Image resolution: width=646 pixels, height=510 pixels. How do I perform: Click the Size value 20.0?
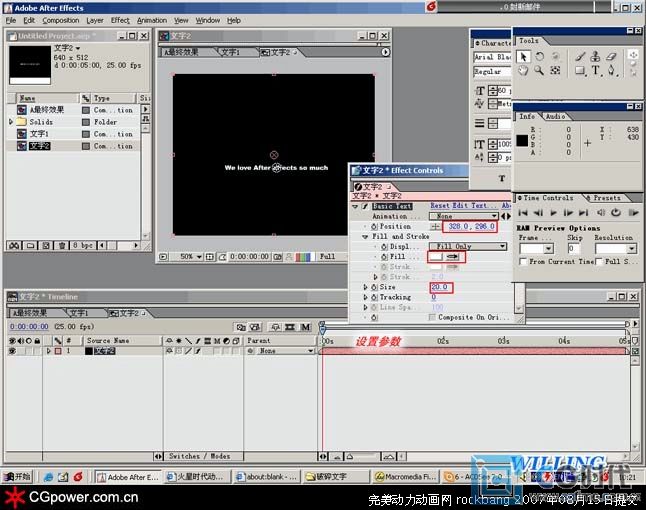[440, 287]
